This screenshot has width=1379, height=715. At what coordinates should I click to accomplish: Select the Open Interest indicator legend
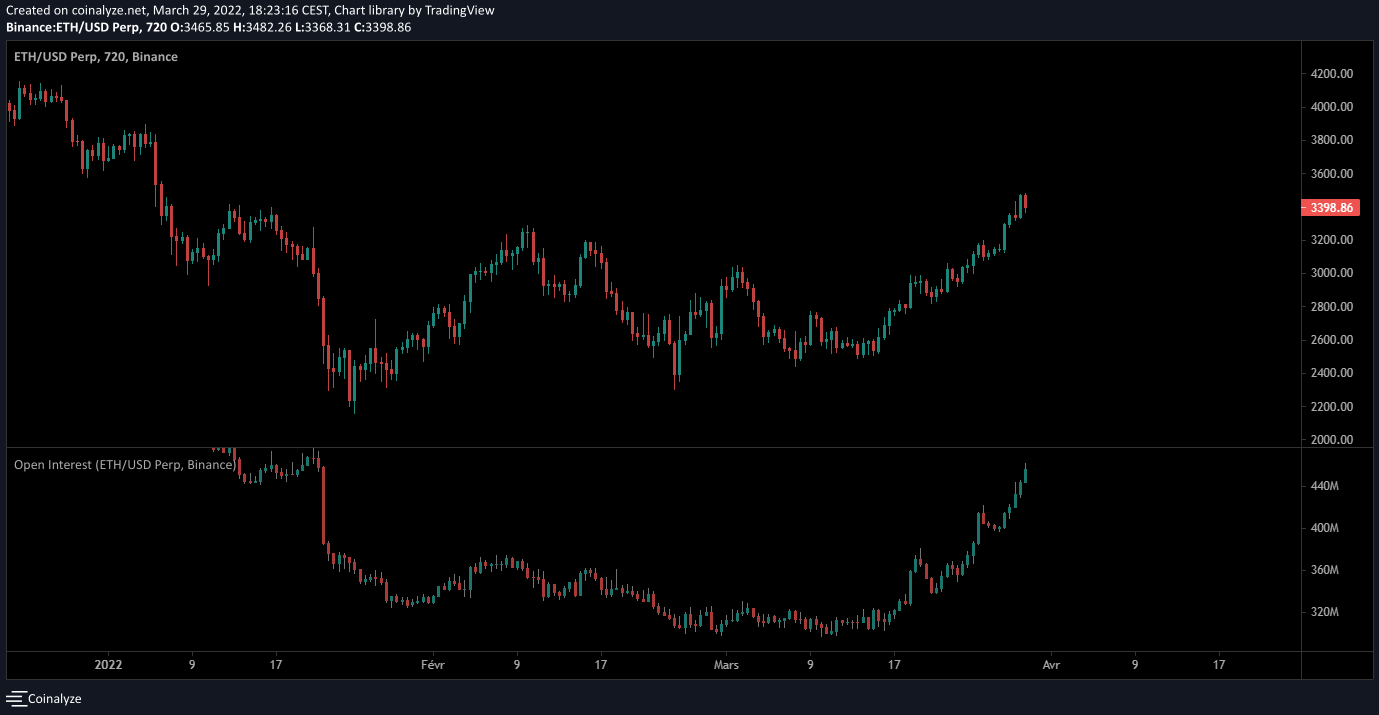click(x=124, y=465)
